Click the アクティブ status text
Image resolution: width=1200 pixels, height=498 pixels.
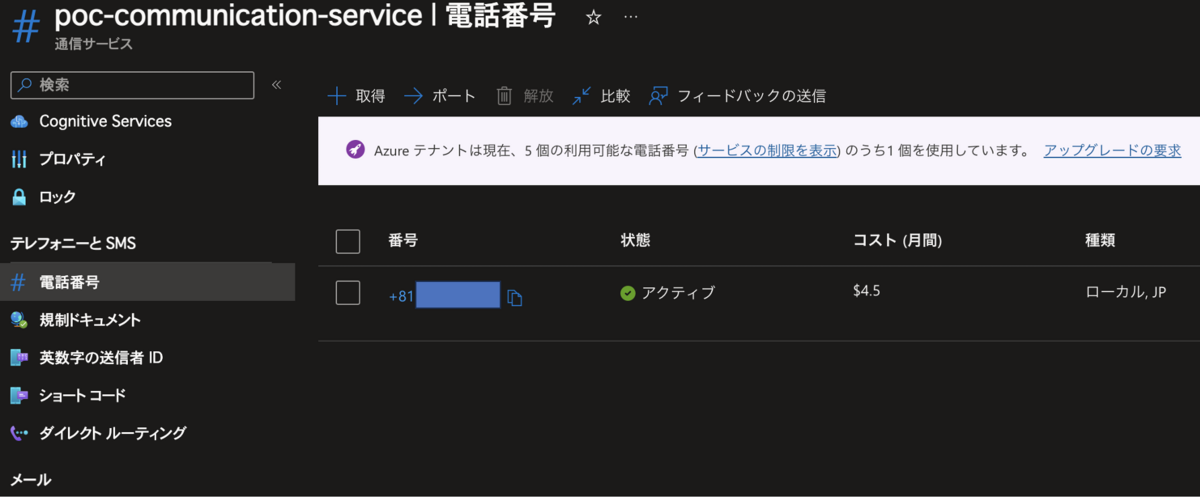tap(679, 293)
